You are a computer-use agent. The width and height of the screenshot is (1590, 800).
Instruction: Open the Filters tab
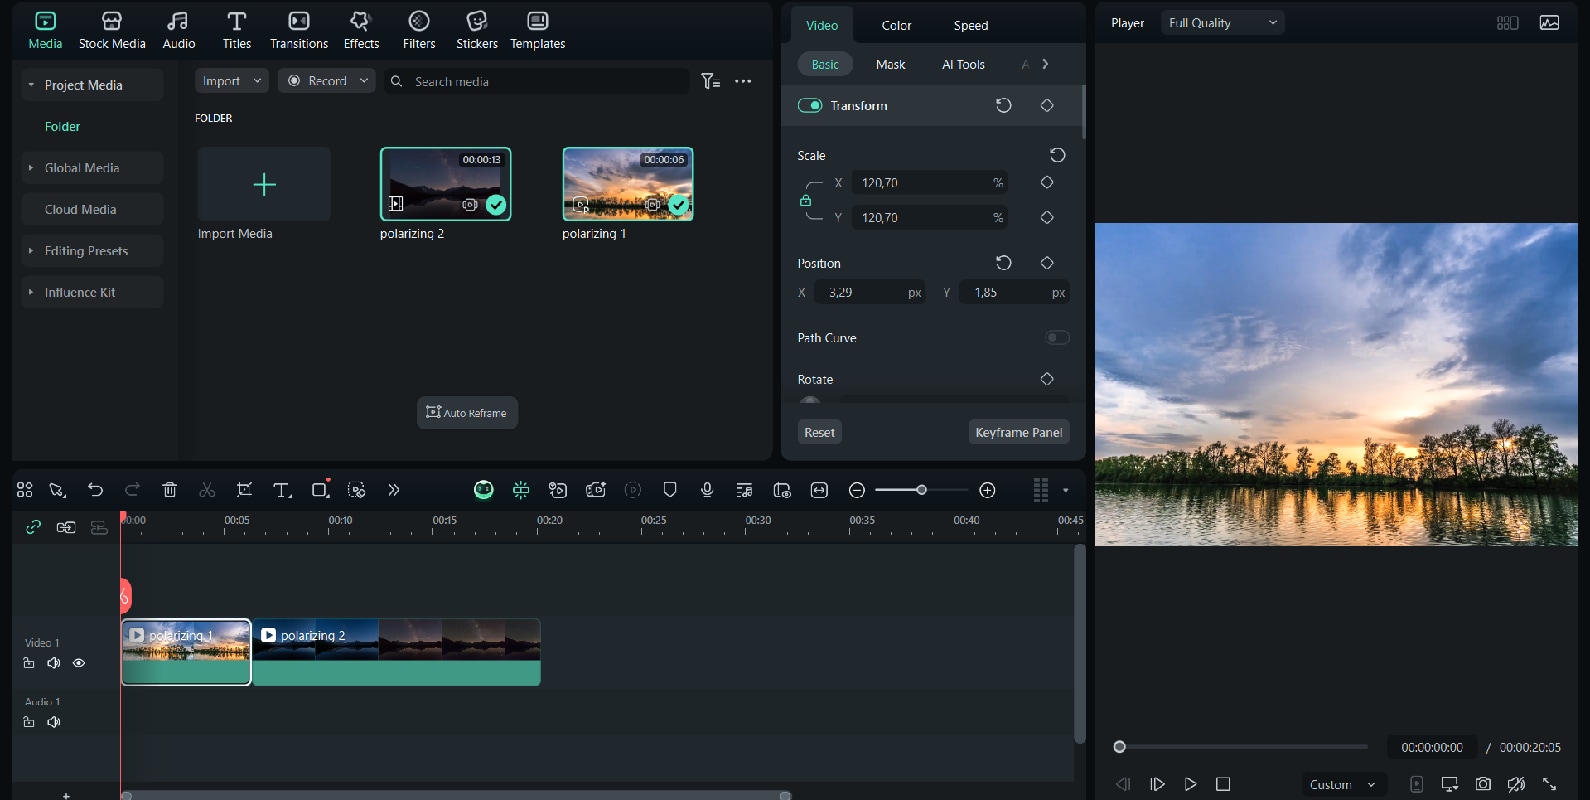coord(419,30)
